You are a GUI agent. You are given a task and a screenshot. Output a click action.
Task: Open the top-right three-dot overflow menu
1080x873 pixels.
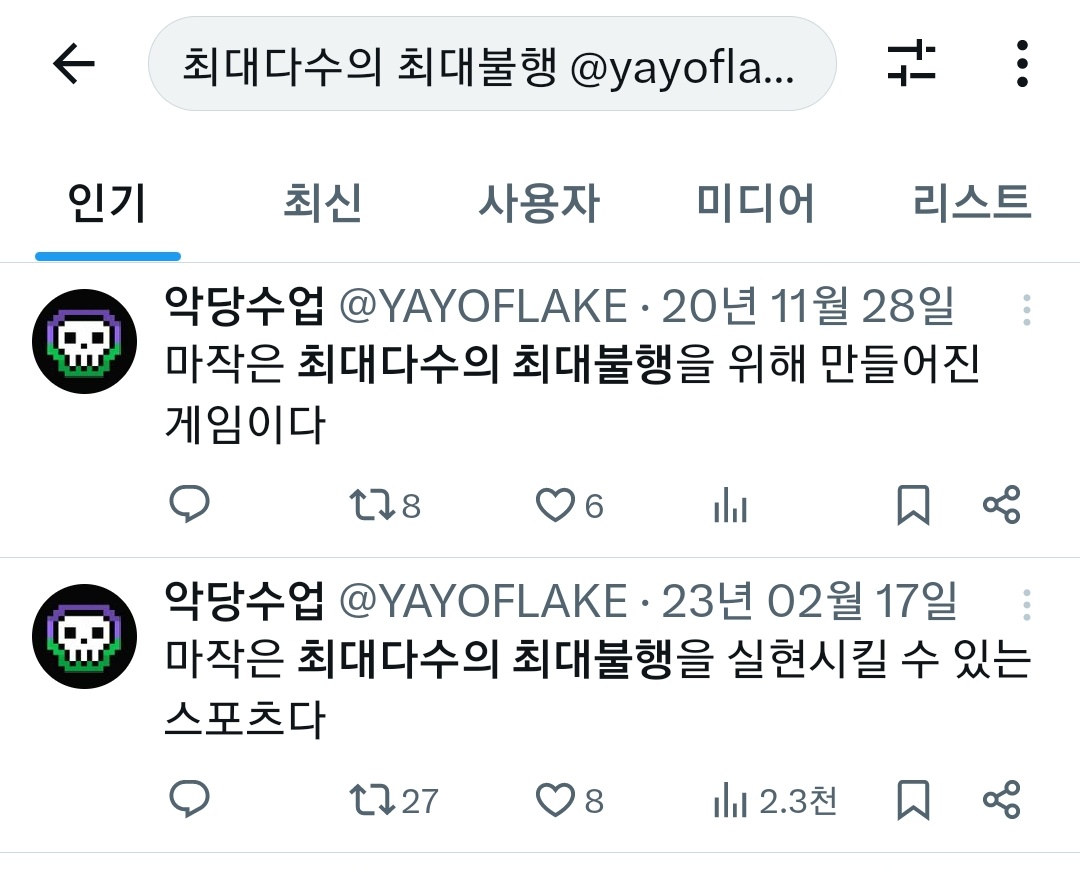1022,63
